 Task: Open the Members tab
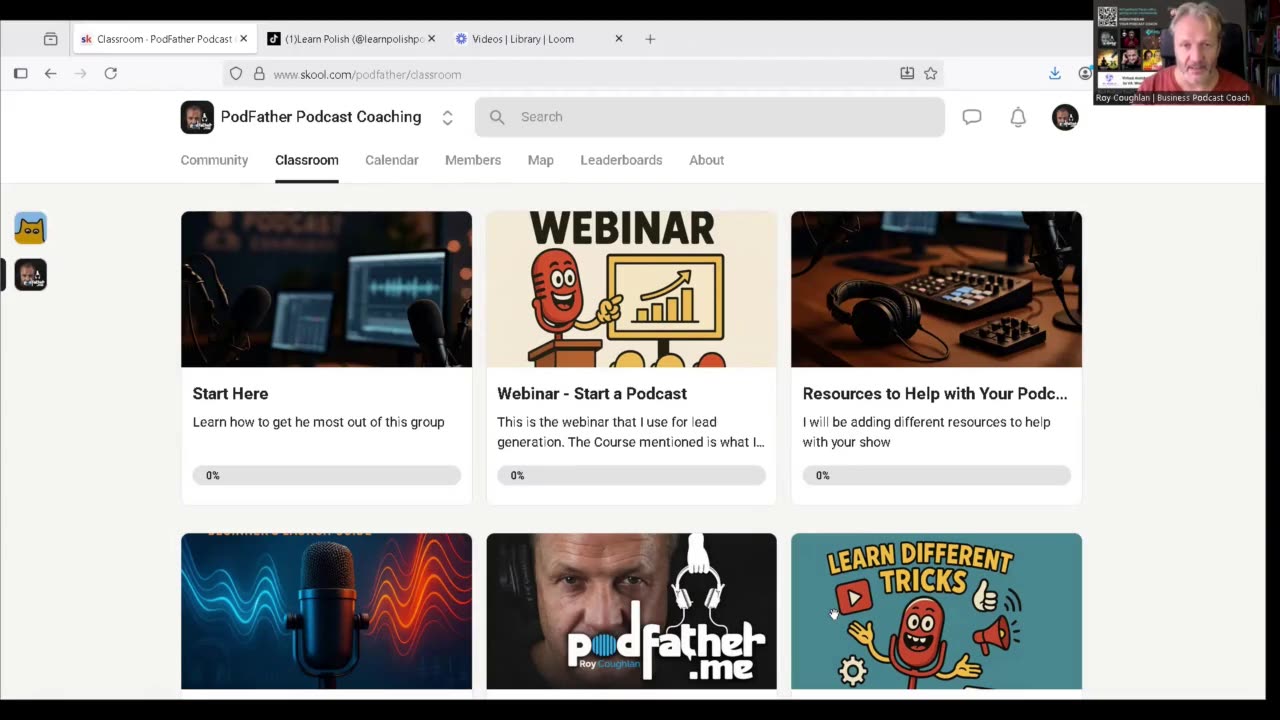[x=473, y=160]
